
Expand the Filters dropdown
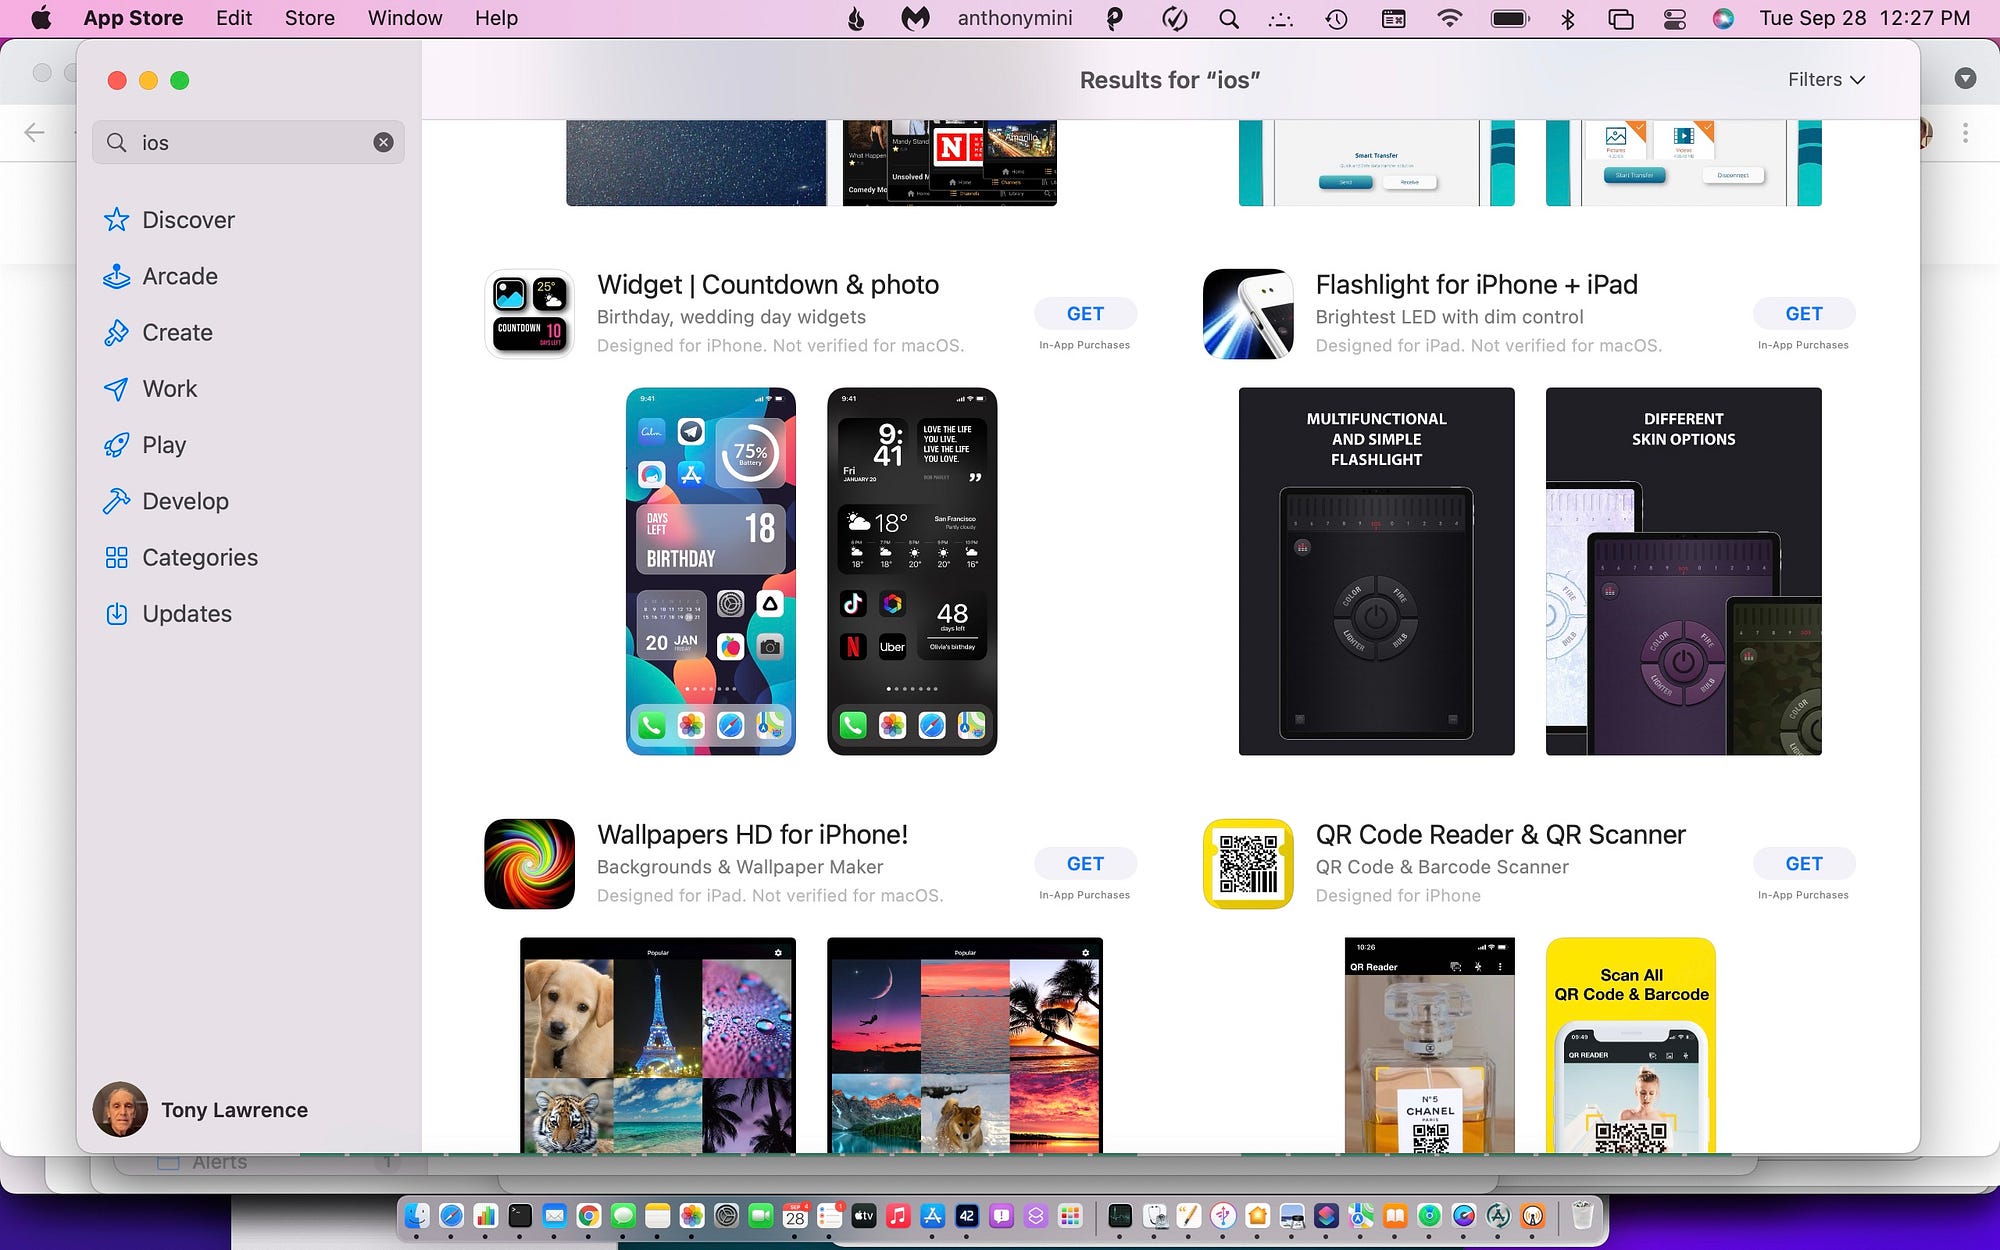pyautogui.click(x=1826, y=80)
